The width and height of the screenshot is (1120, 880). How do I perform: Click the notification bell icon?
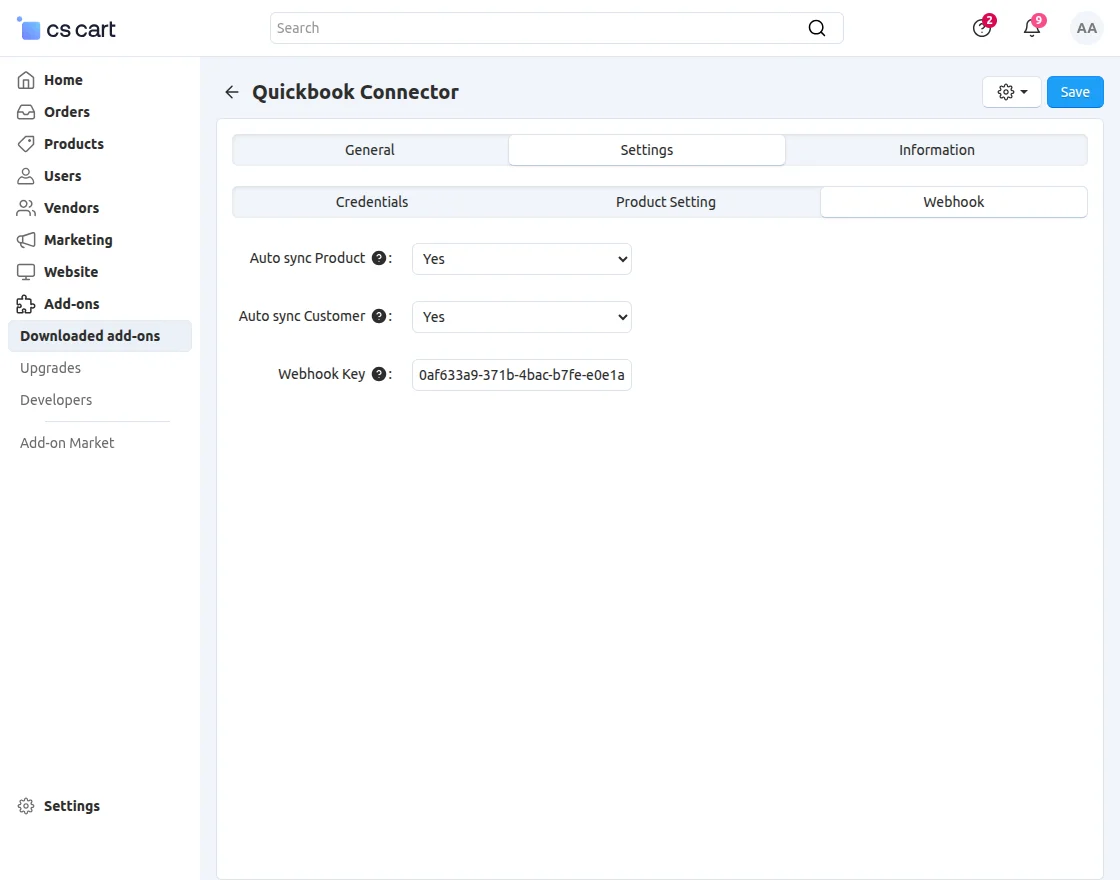[1031, 28]
